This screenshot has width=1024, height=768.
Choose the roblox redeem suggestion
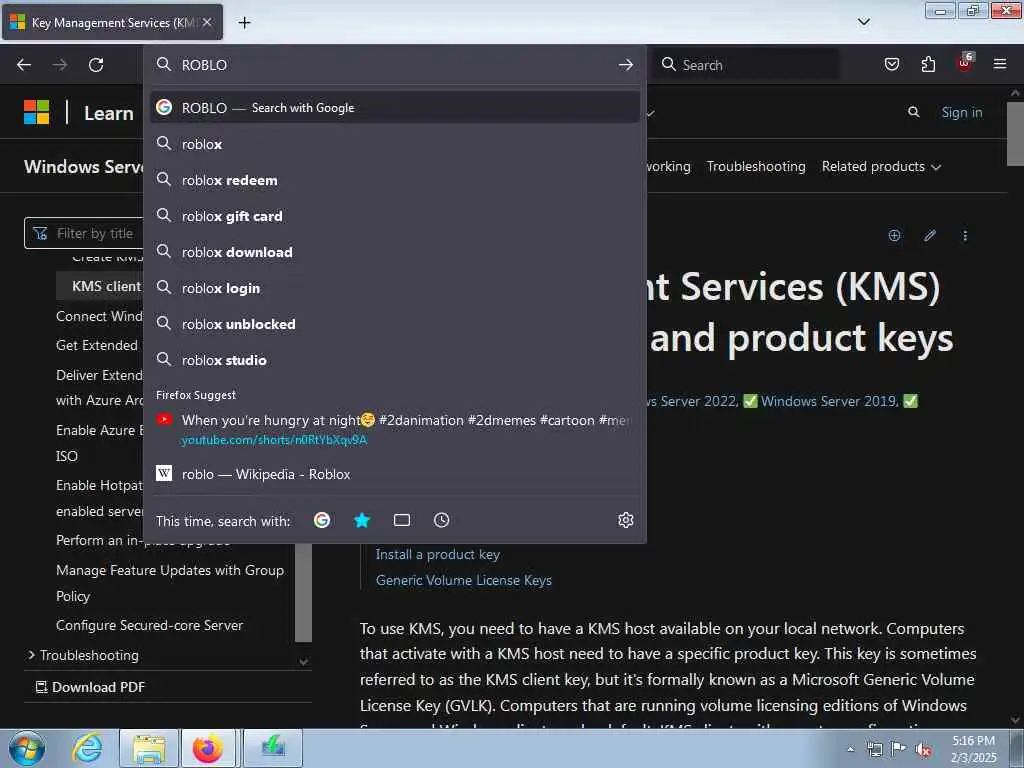click(394, 180)
